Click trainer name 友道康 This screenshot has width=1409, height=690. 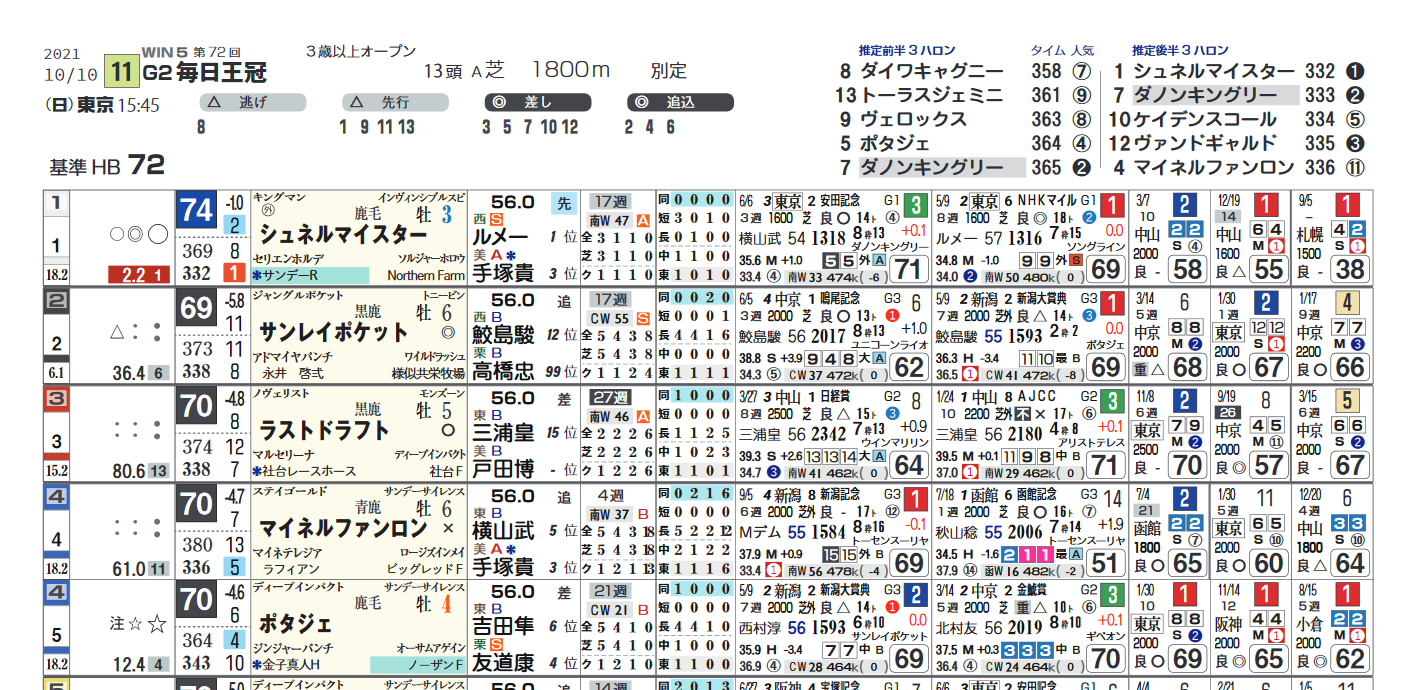(x=503, y=664)
